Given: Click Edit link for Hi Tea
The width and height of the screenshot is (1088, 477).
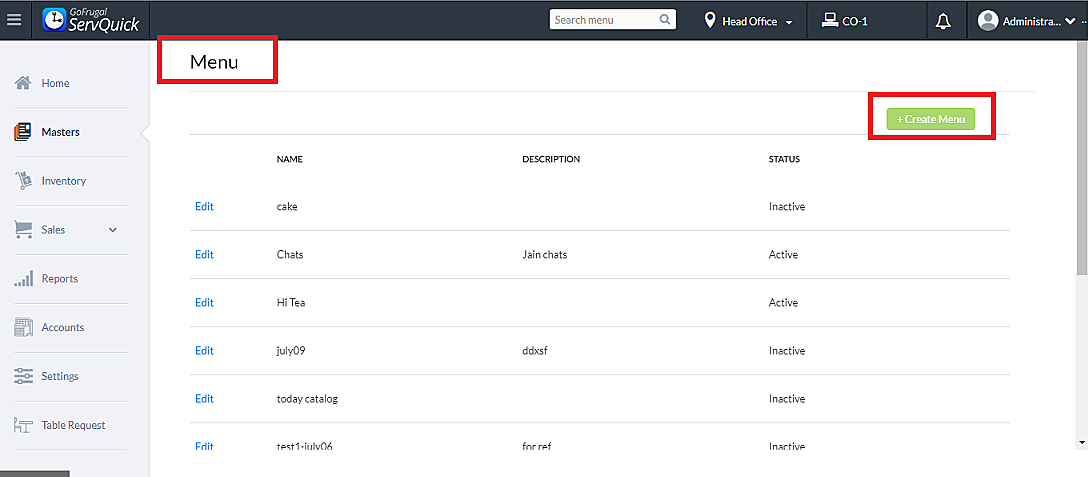Looking at the screenshot, I should point(204,302).
